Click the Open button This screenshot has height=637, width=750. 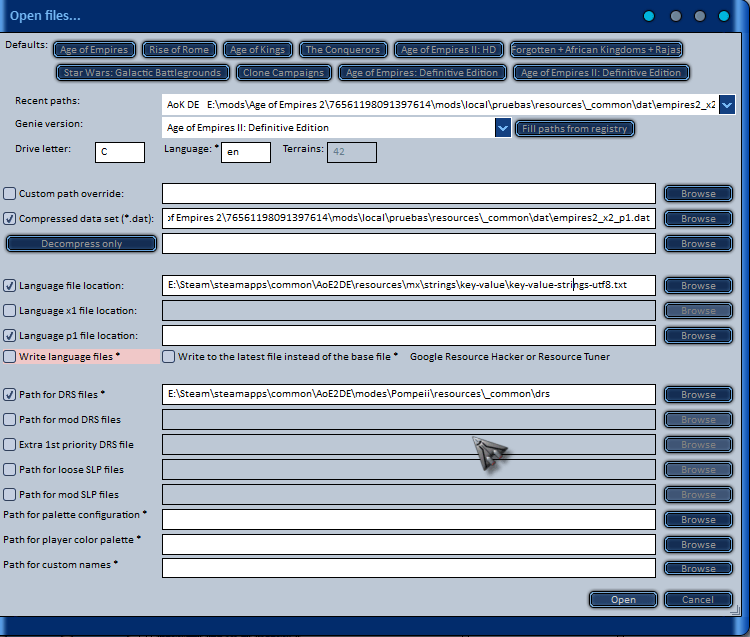(x=623, y=600)
